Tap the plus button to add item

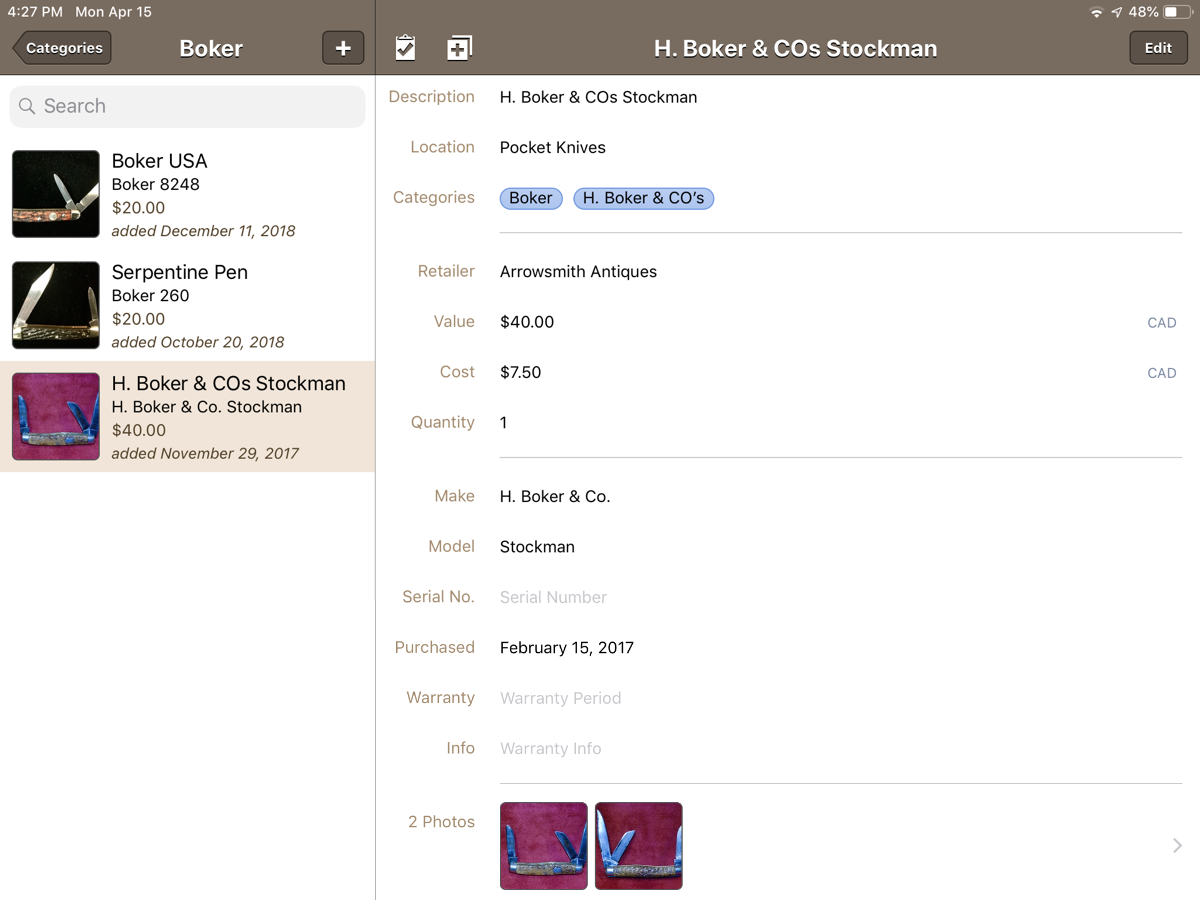[x=343, y=48]
